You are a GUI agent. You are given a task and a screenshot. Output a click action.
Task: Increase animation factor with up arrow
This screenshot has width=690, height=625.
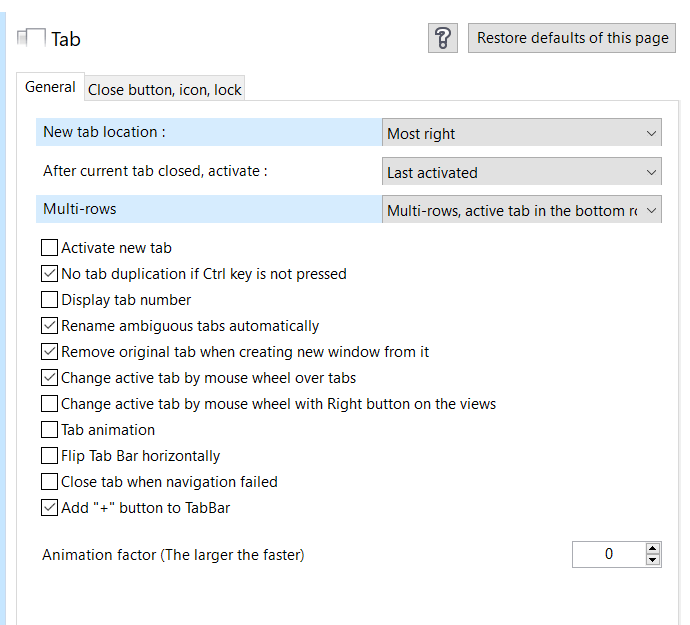653,548
